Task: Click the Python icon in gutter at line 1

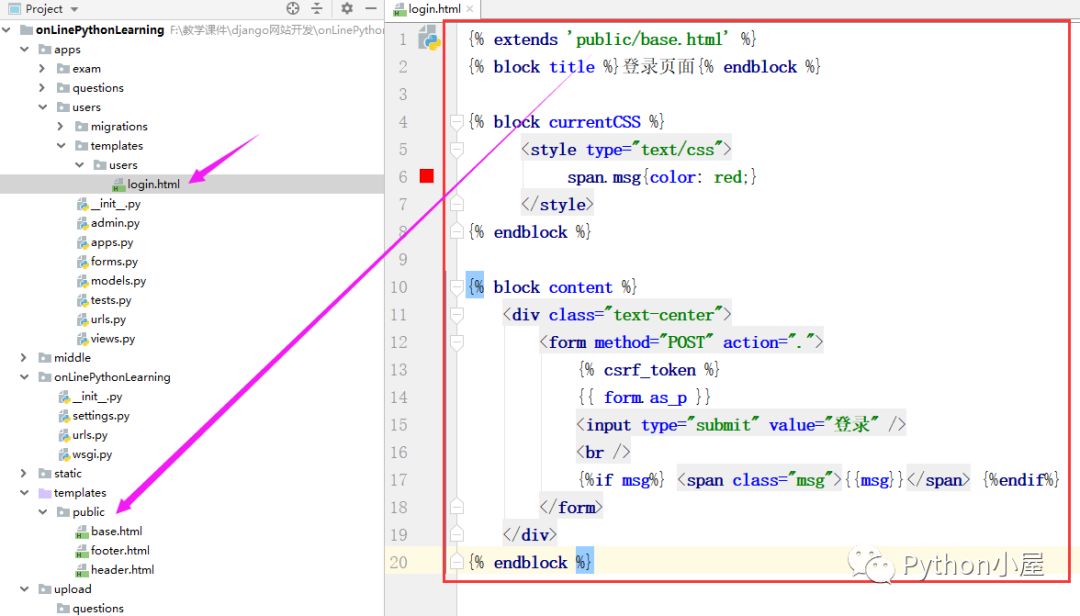Action: pyautogui.click(x=429, y=38)
